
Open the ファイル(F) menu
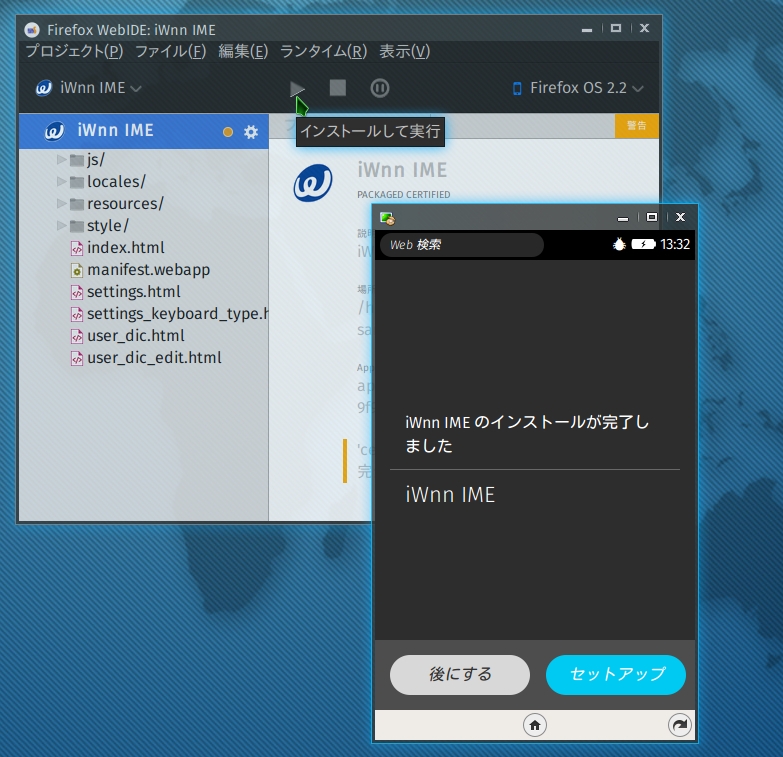point(170,51)
